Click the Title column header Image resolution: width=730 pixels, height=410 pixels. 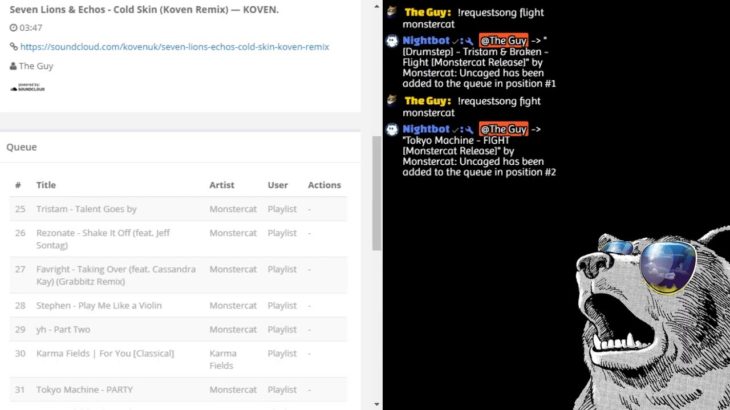point(46,185)
